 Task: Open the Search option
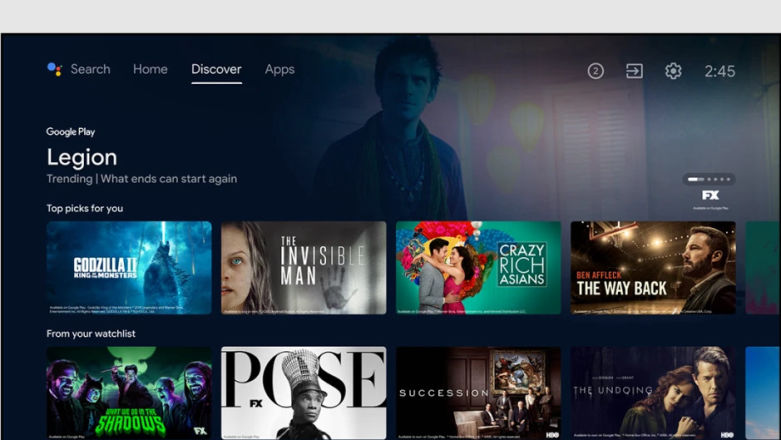click(90, 69)
